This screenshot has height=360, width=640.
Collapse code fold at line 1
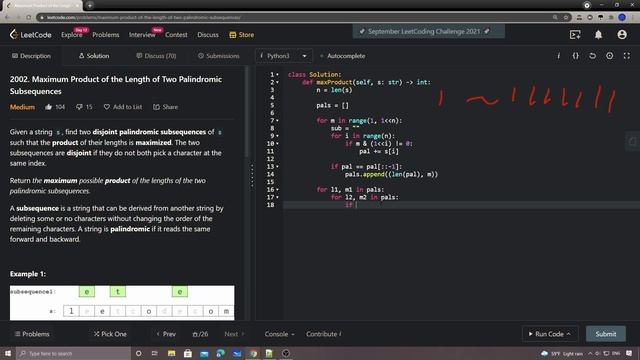(278, 75)
